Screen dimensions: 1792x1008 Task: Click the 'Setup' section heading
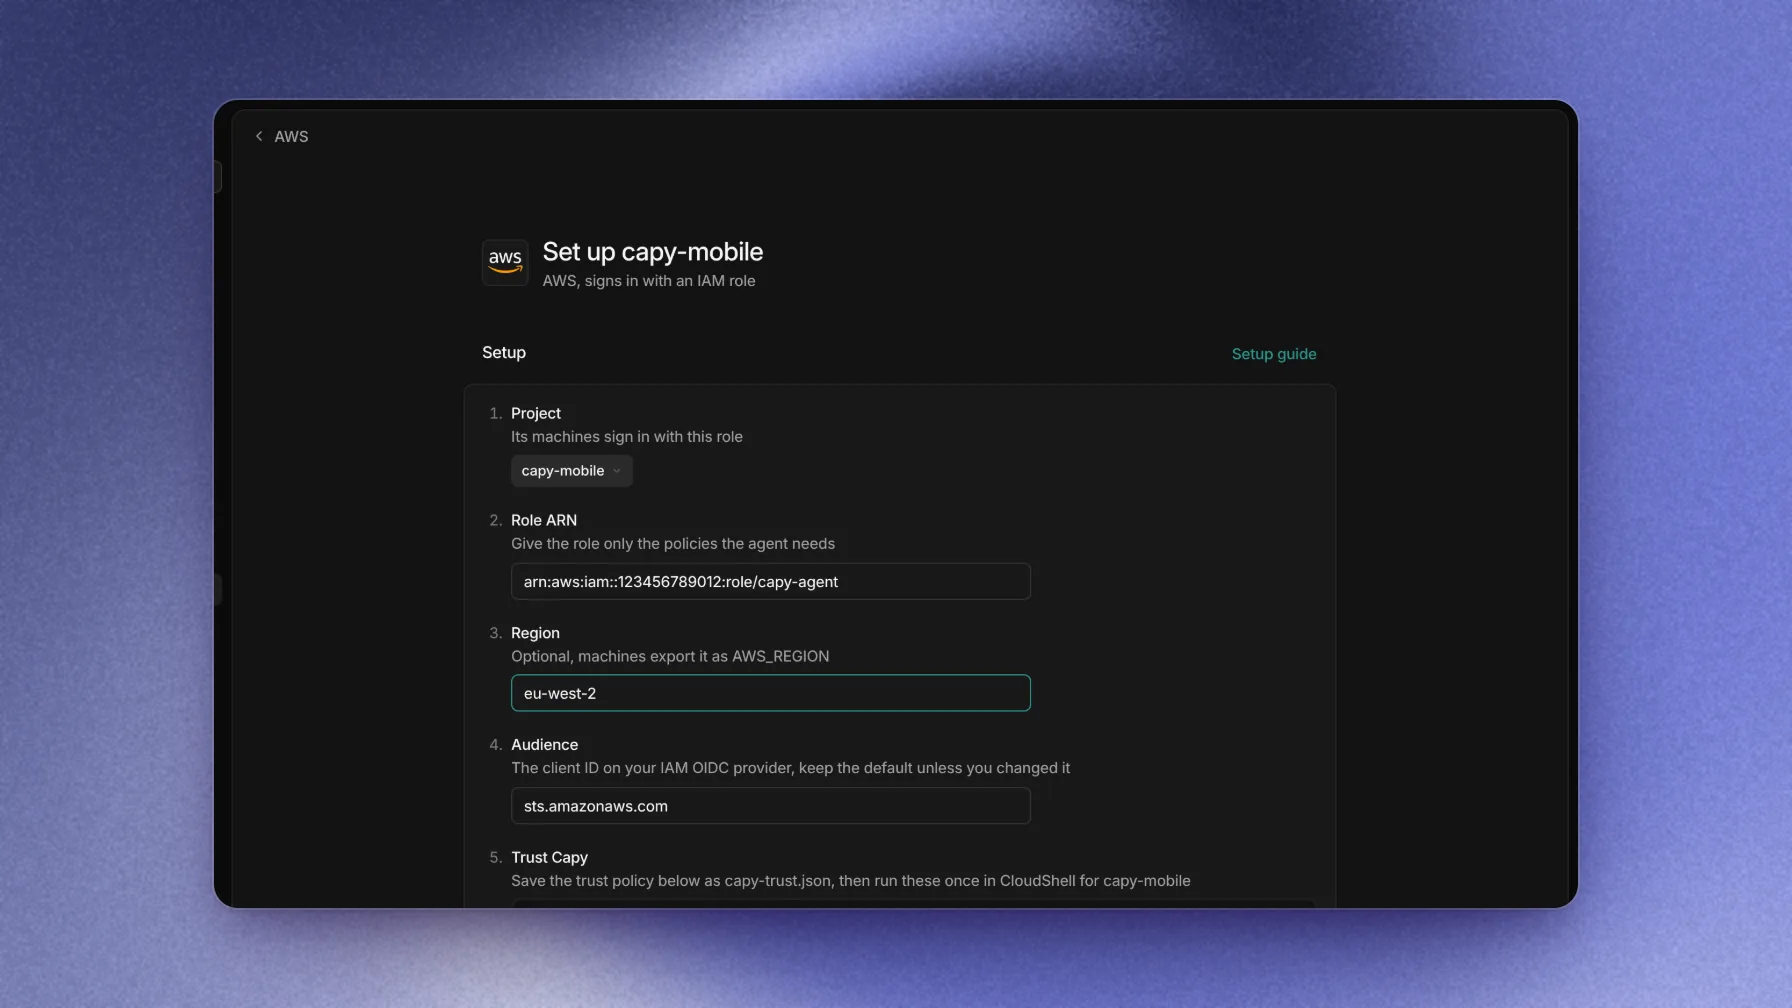tap(504, 352)
